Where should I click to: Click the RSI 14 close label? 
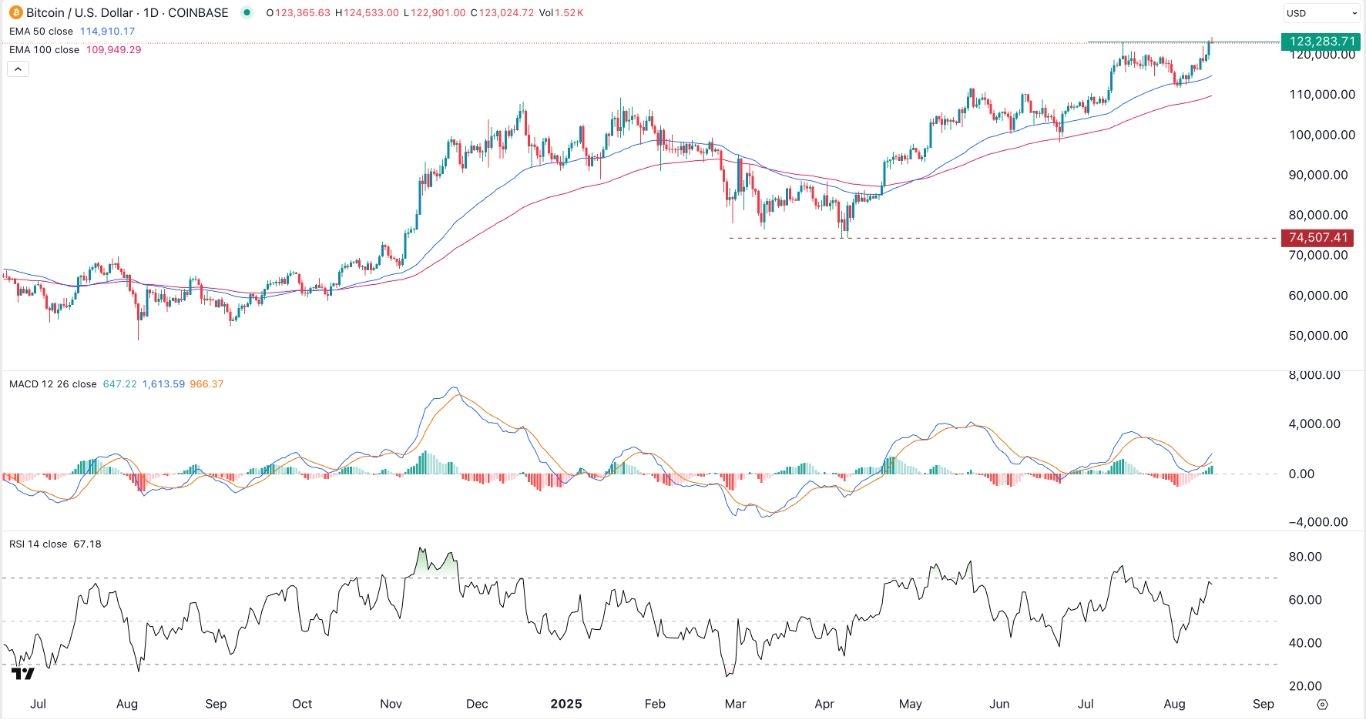point(38,544)
